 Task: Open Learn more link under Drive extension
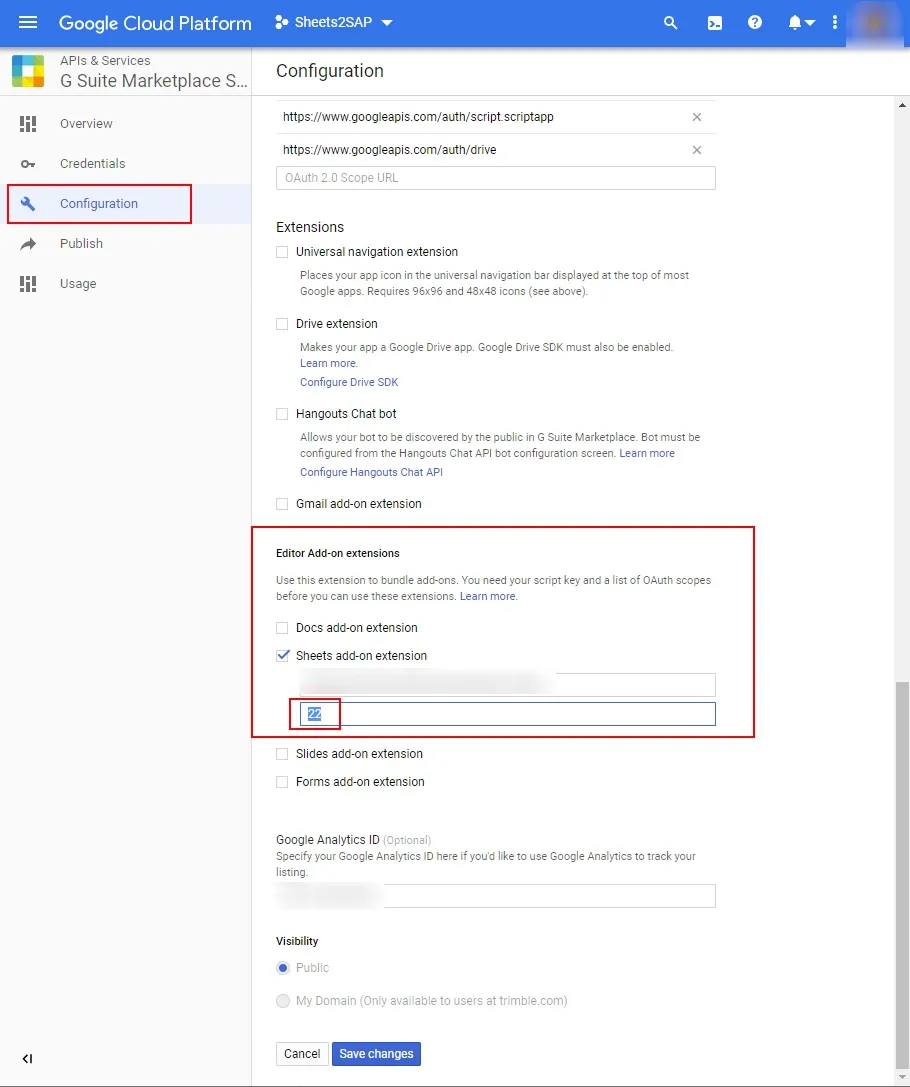329,363
